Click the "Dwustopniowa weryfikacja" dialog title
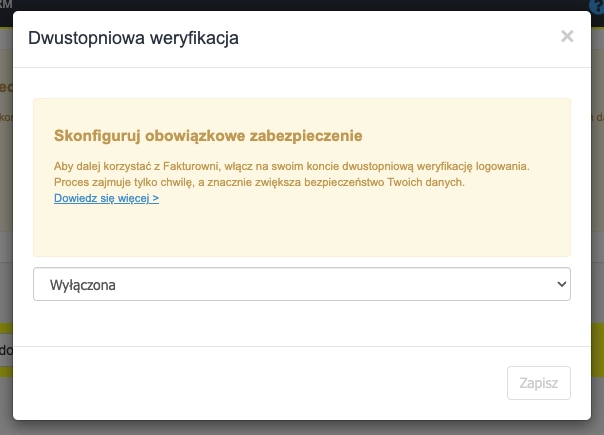 tap(133, 39)
